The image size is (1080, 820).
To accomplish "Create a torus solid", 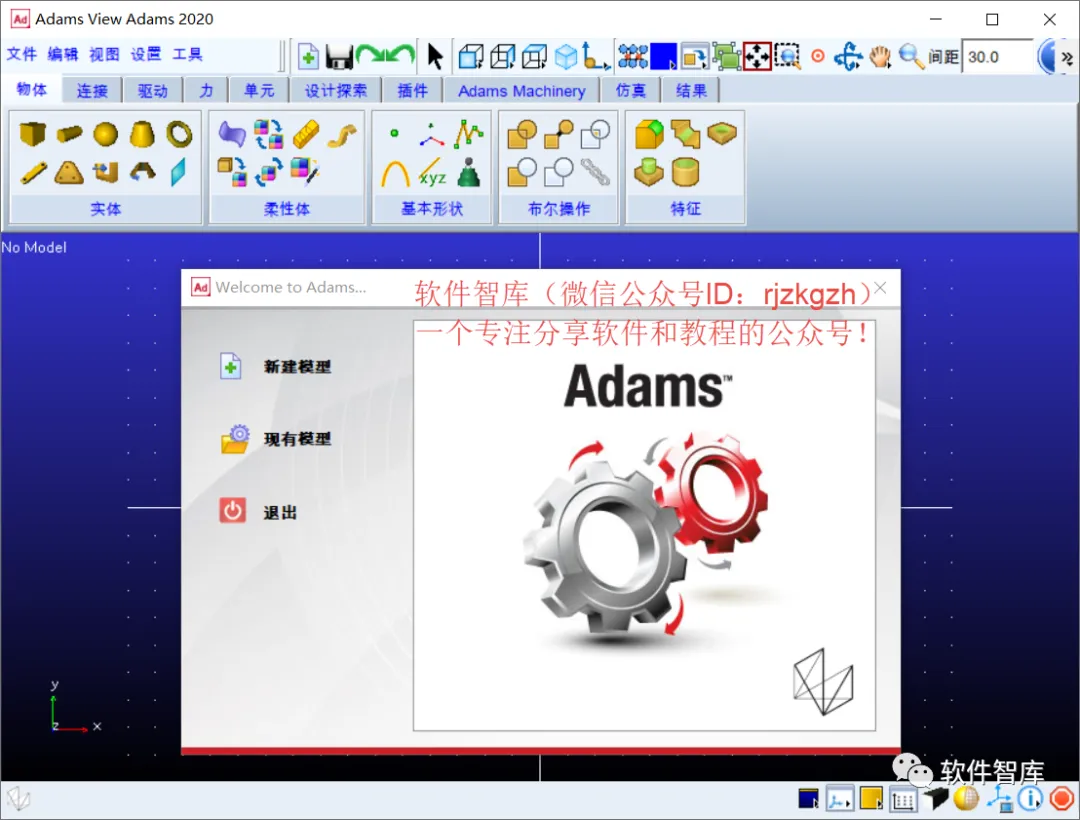I will 179,134.
